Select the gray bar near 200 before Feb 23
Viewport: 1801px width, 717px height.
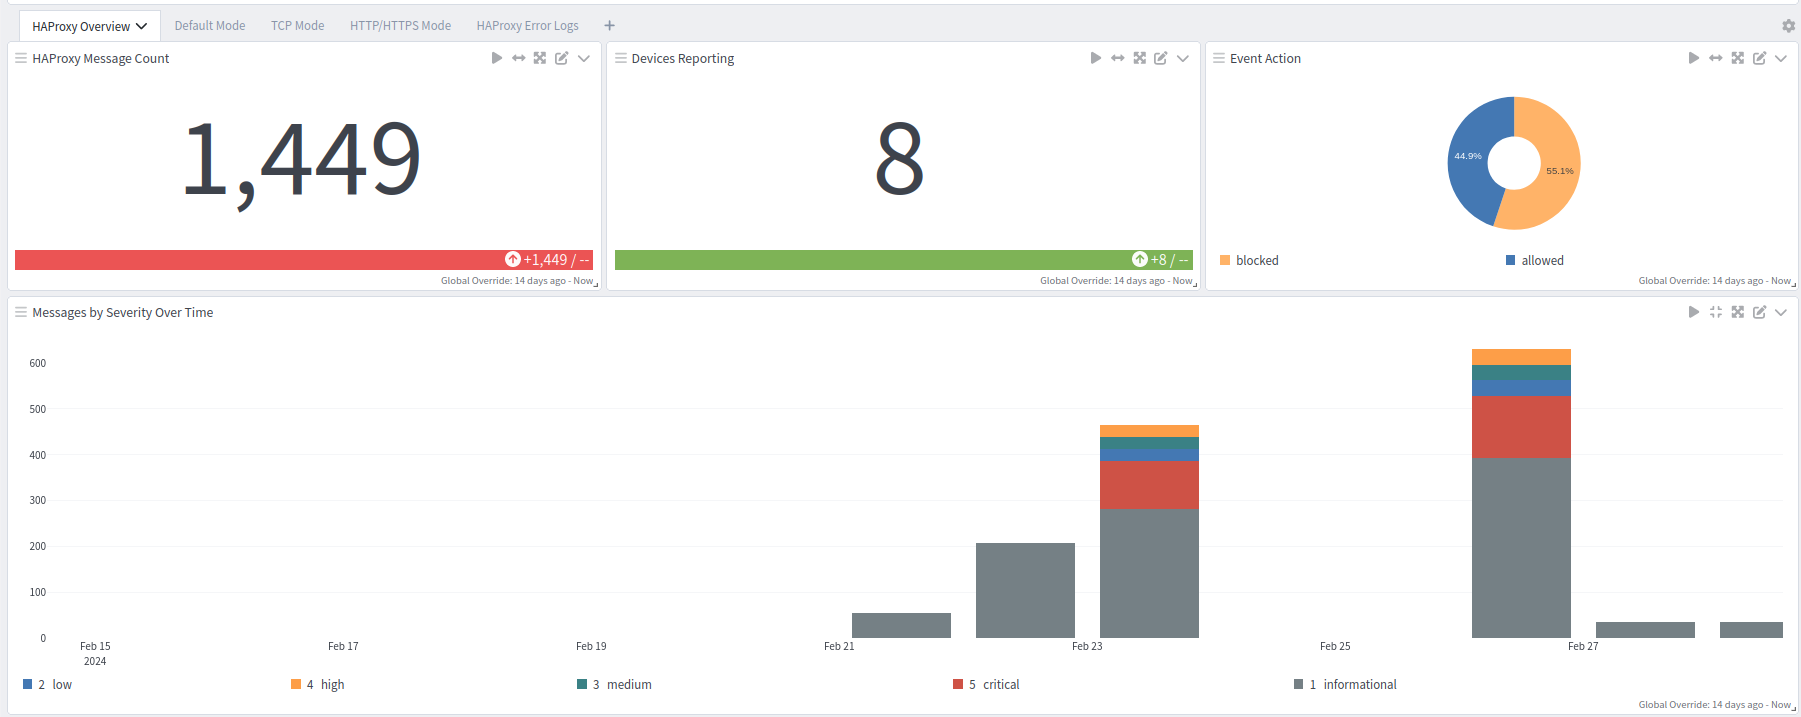(1025, 590)
